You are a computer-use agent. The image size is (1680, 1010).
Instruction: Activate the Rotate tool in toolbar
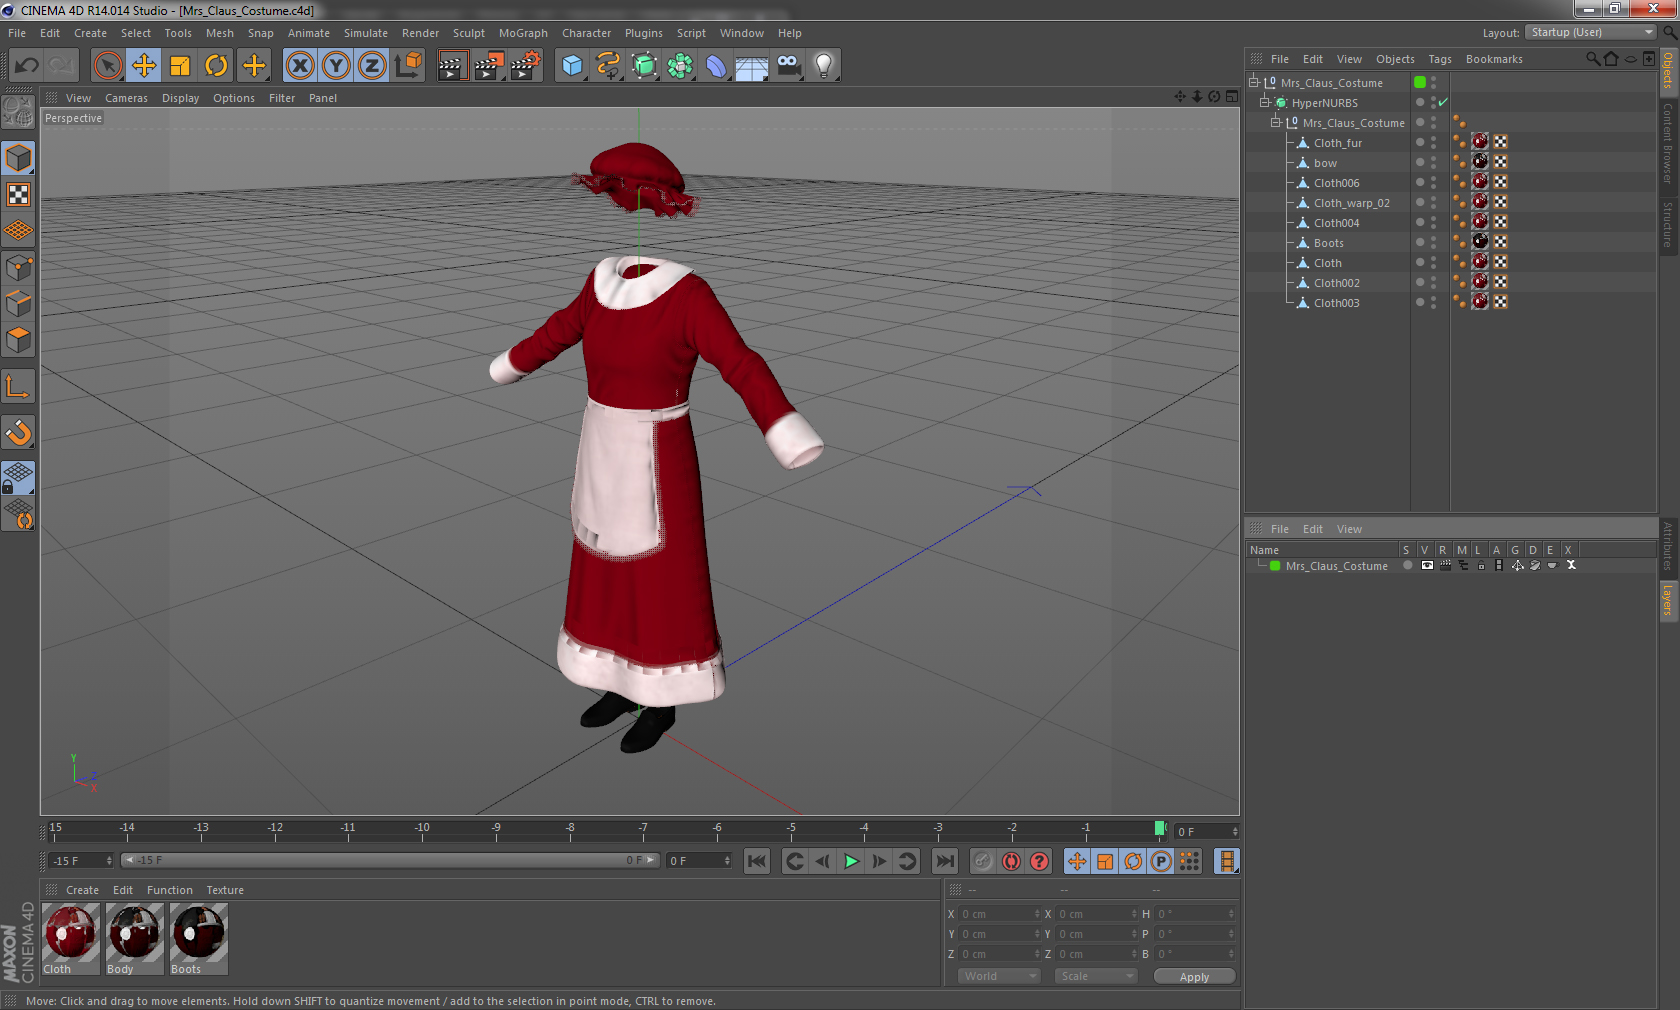click(216, 66)
